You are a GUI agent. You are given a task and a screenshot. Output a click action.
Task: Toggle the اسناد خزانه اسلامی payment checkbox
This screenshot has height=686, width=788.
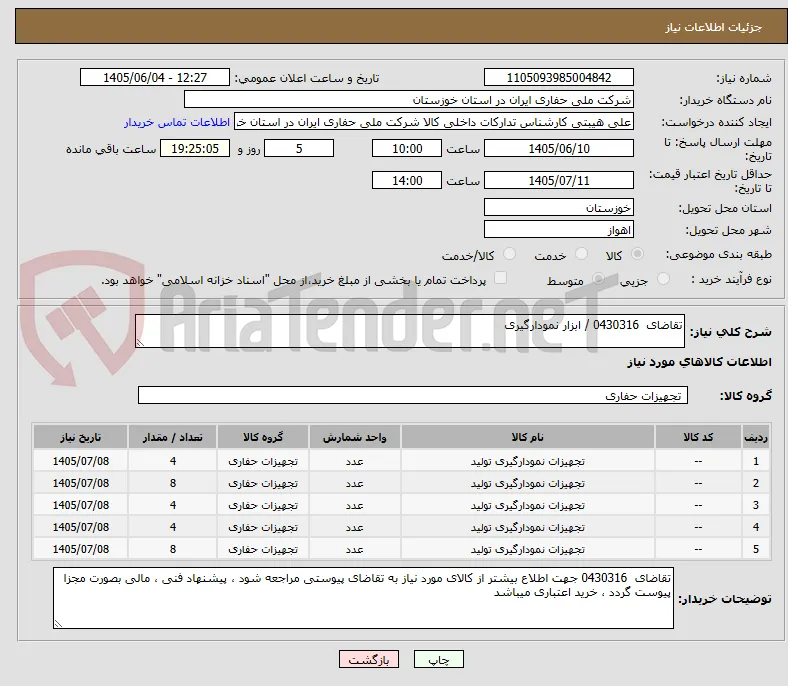point(501,278)
